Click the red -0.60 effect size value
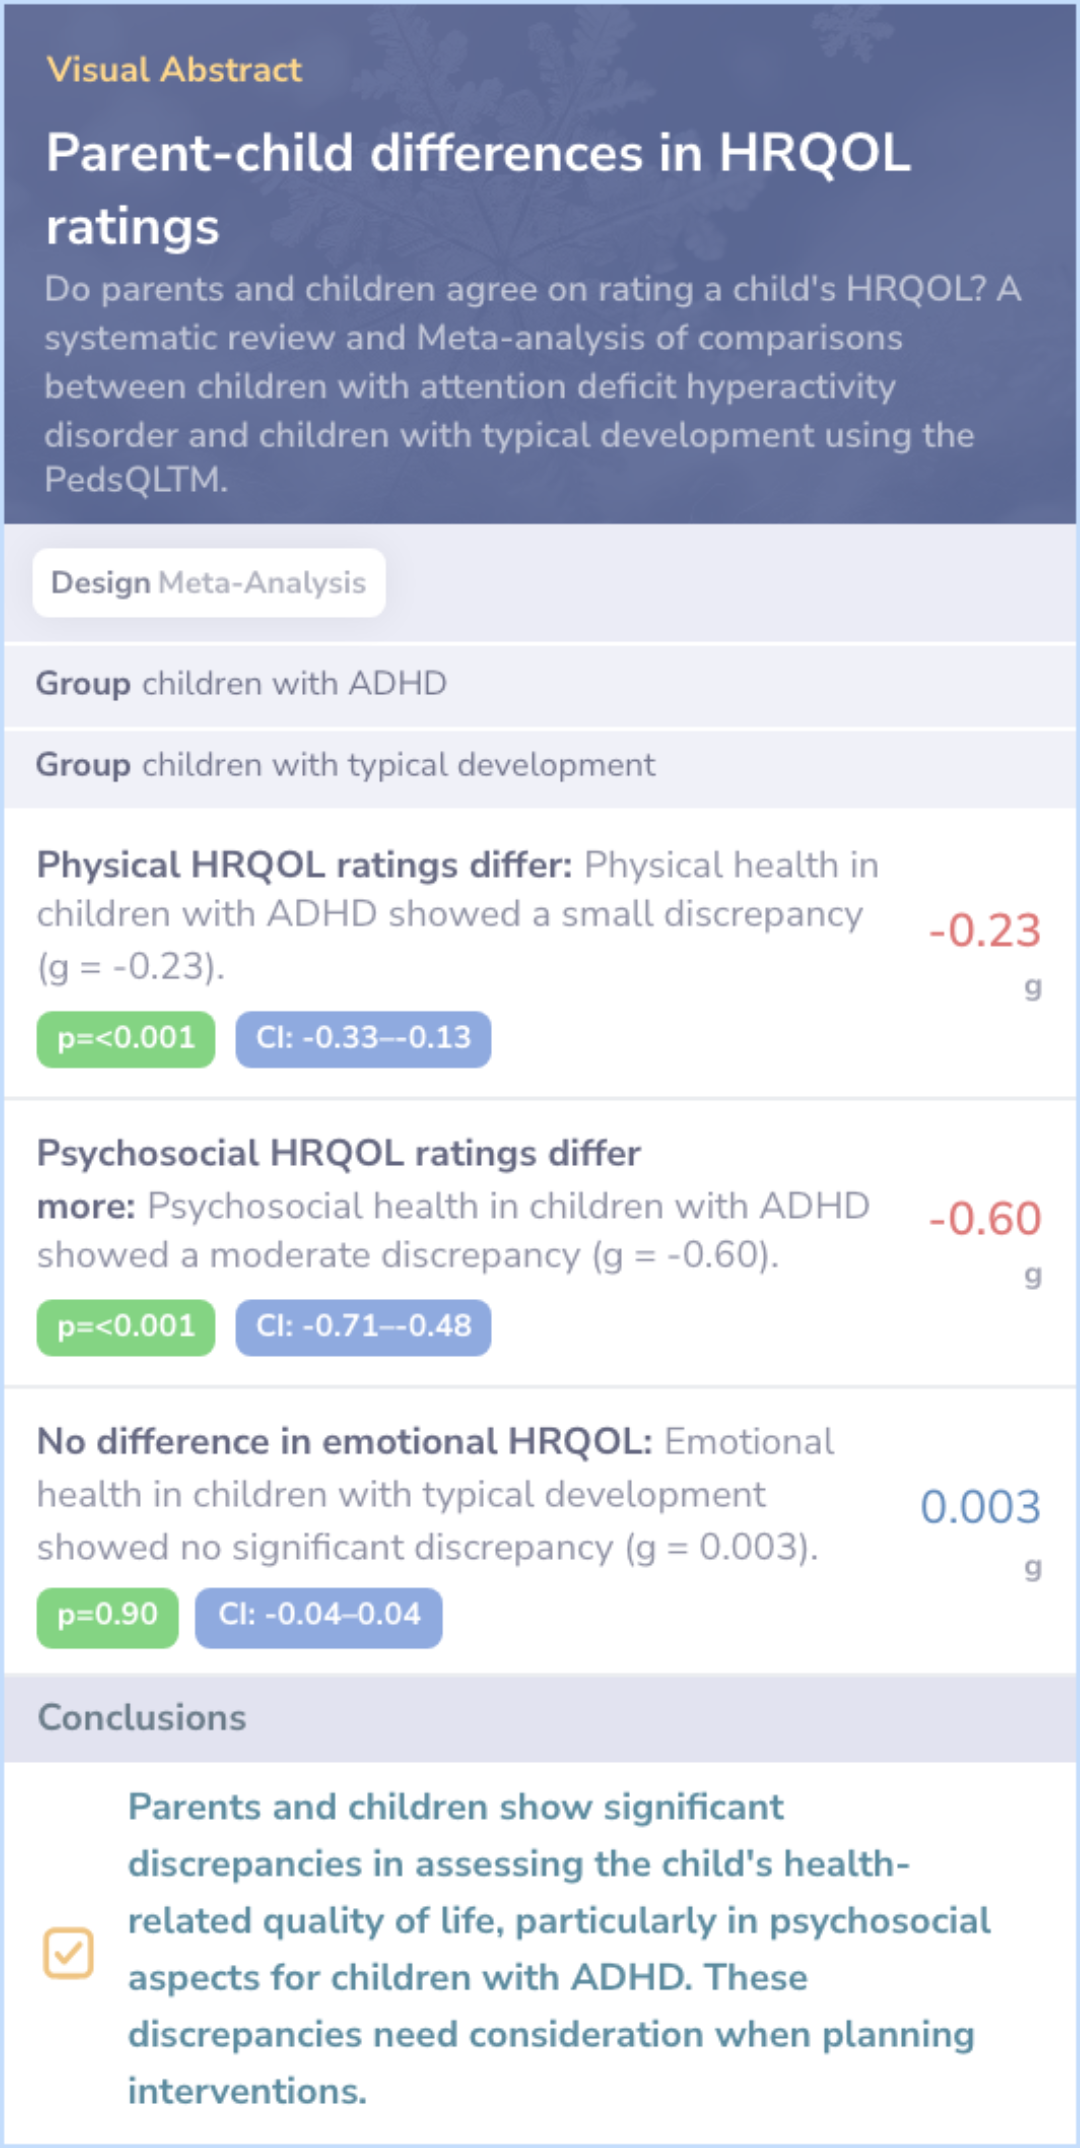This screenshot has height=2148, width=1080. (984, 1219)
